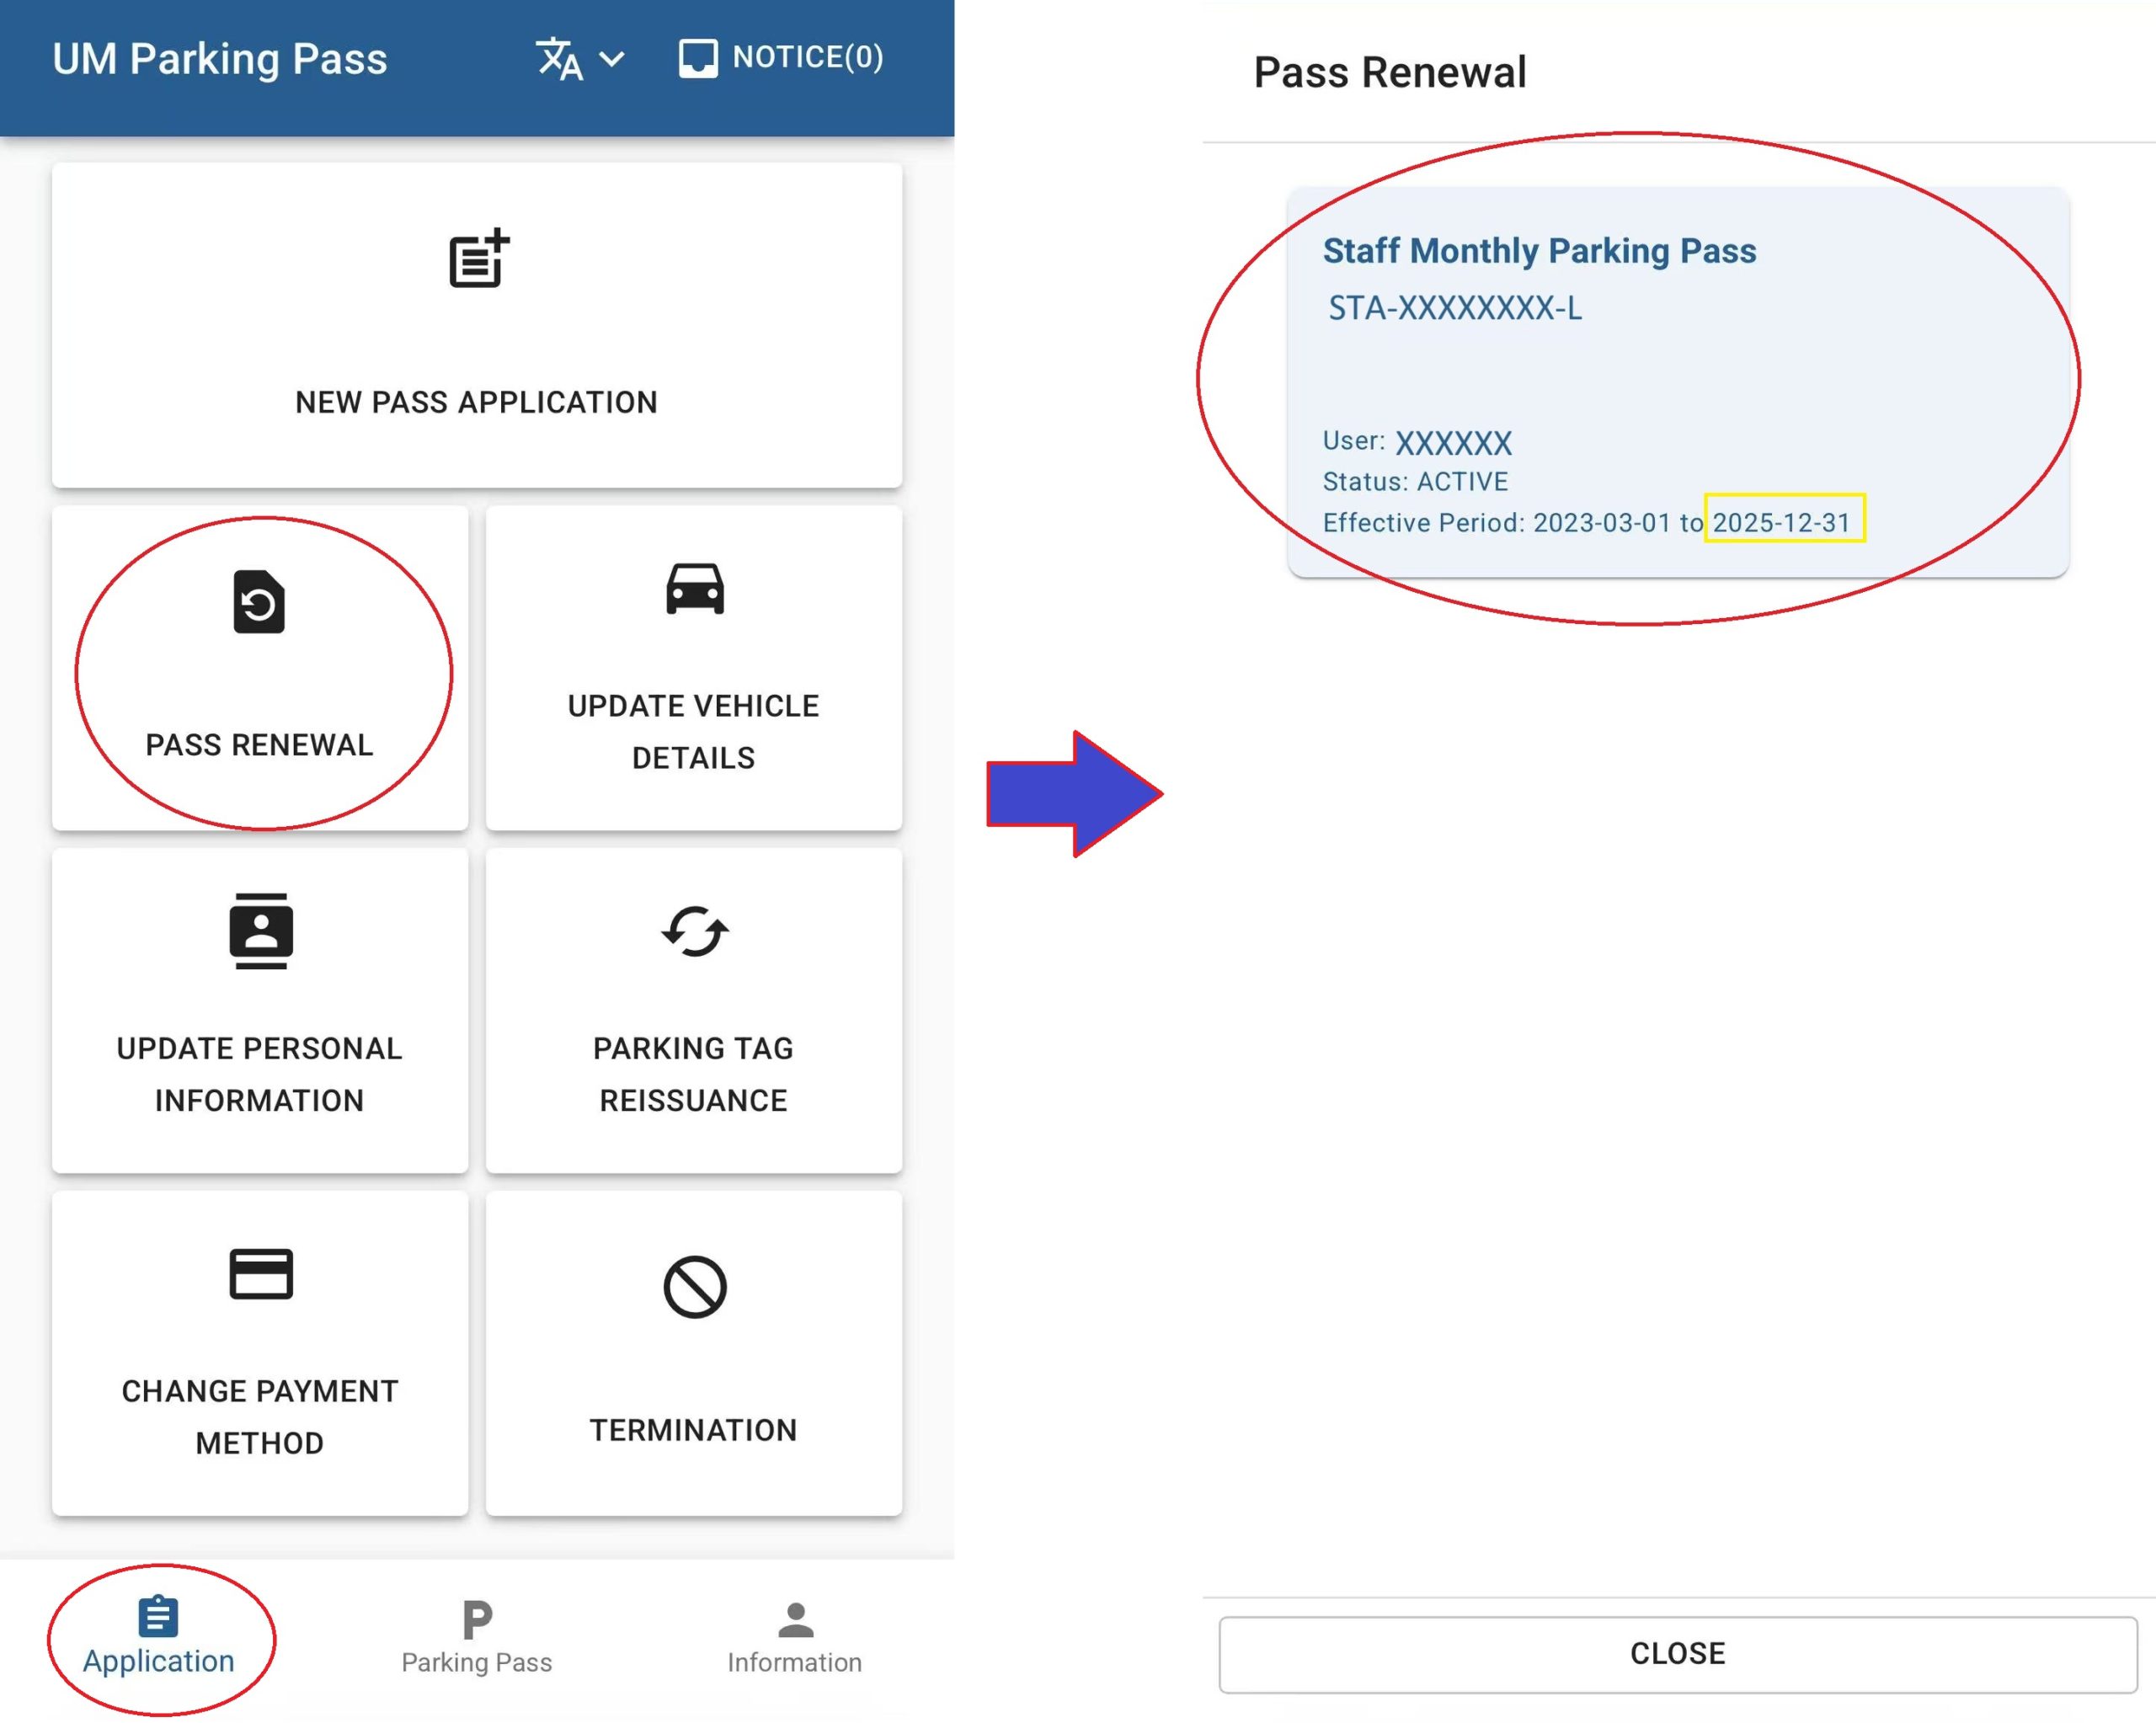Expand the chevron next to translate icon
Screen dimensions: 2156x1723
point(612,59)
